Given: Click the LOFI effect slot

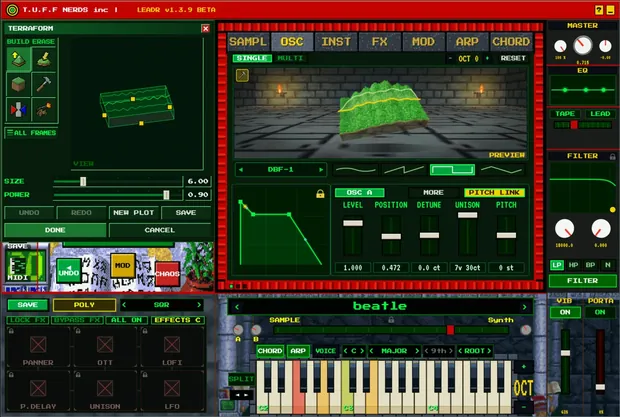Looking at the screenshot, I should [172, 347].
